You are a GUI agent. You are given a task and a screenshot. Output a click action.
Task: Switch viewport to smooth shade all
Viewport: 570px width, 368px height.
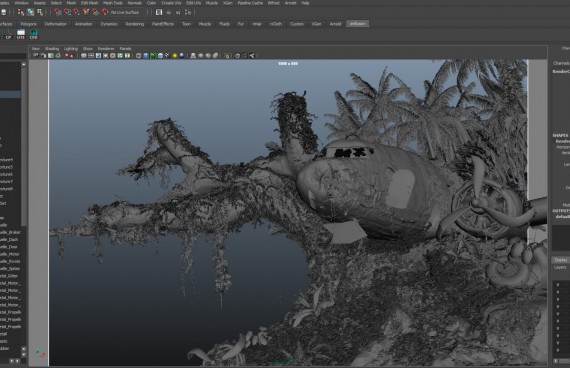[x=146, y=56]
